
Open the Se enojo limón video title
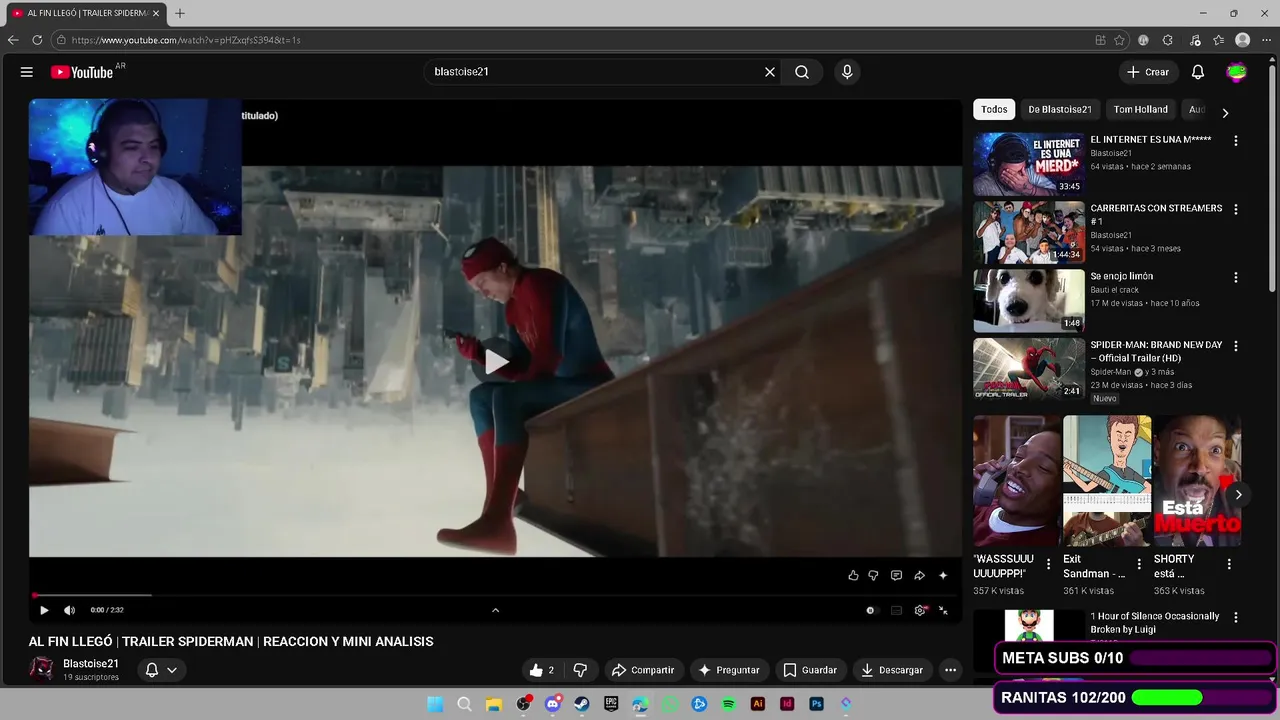tap(1121, 276)
